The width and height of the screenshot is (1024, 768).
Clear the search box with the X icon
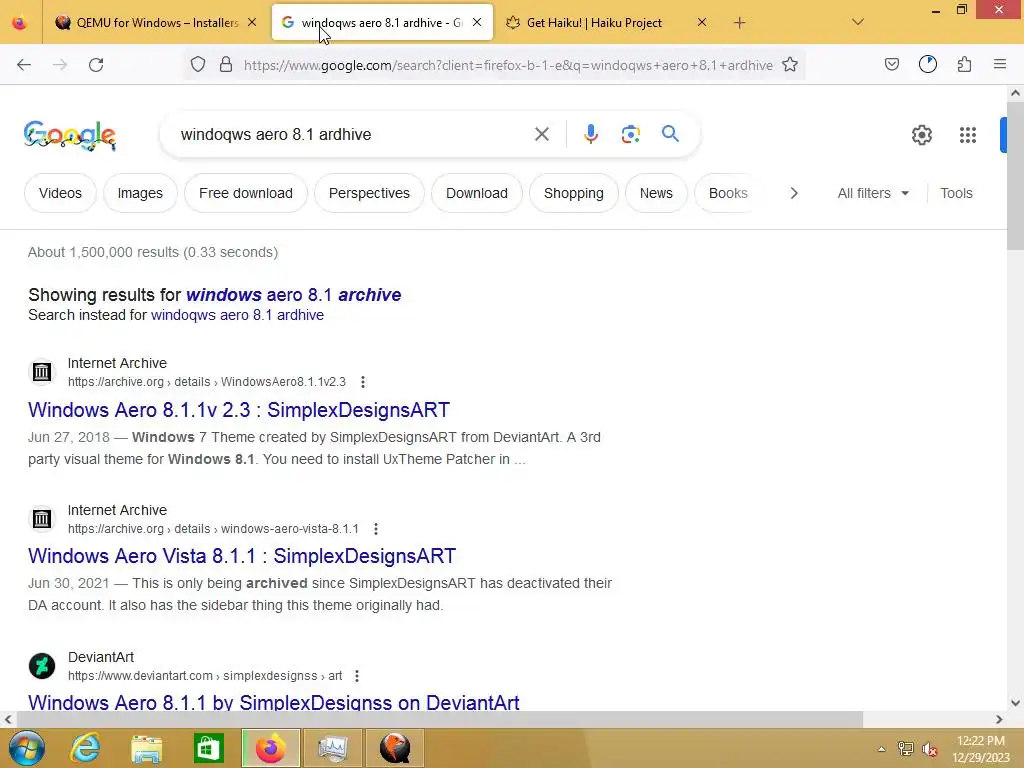click(x=542, y=135)
